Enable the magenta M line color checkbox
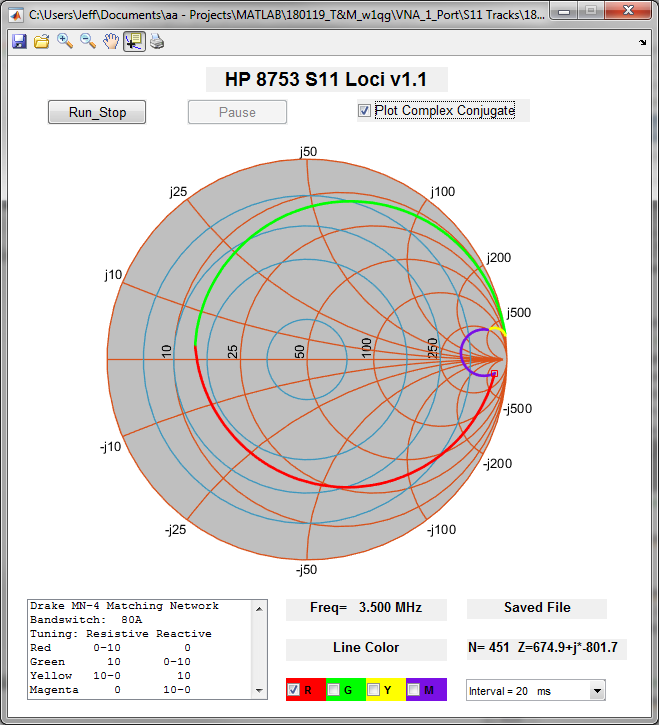 pos(413,690)
